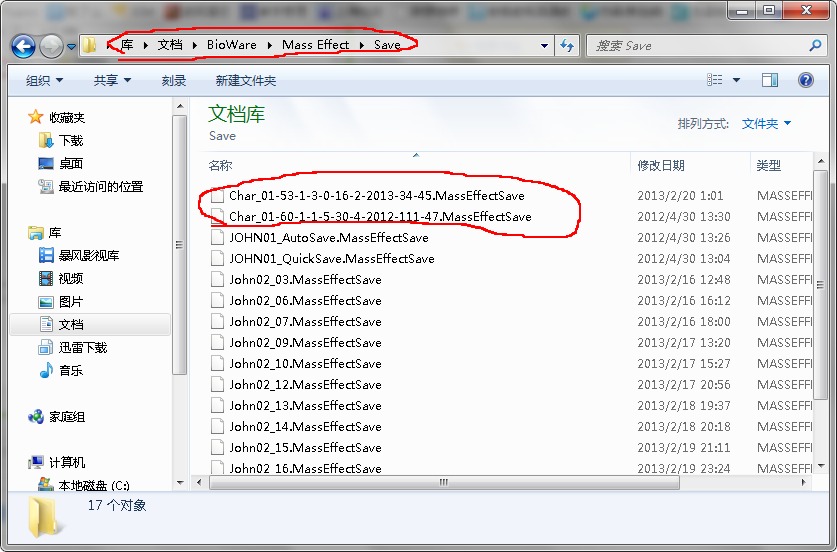Sort by the 修改日期 column header
837x552 pixels.
click(661, 165)
